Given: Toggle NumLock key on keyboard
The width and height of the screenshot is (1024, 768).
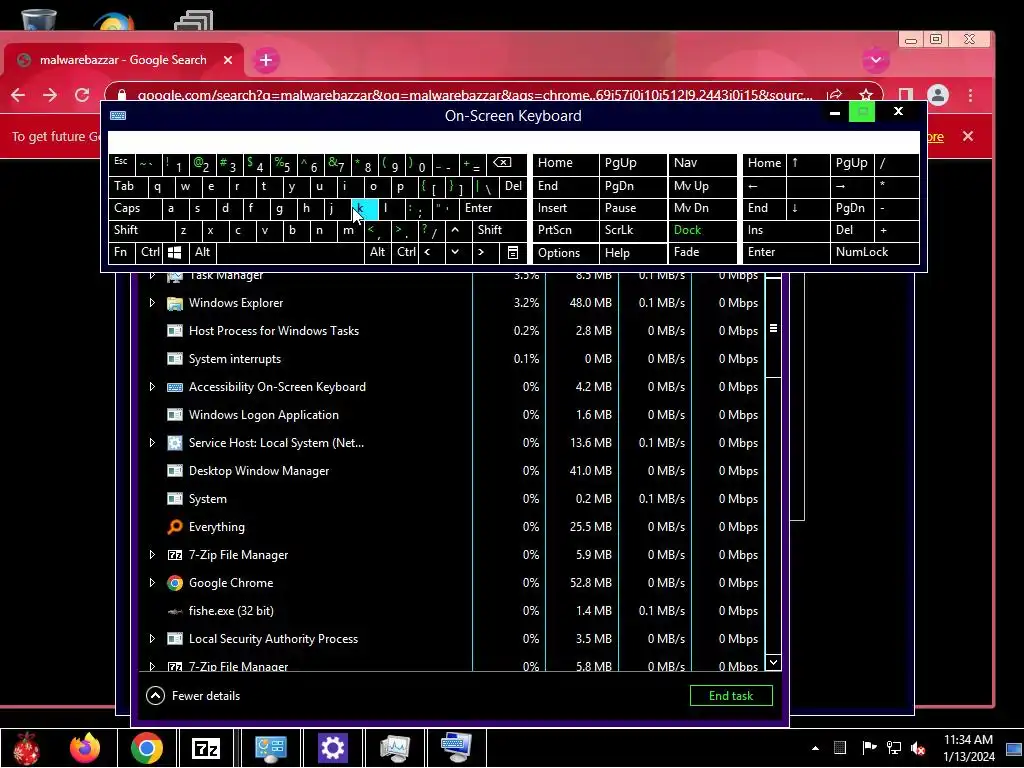Looking at the screenshot, I should [874, 252].
